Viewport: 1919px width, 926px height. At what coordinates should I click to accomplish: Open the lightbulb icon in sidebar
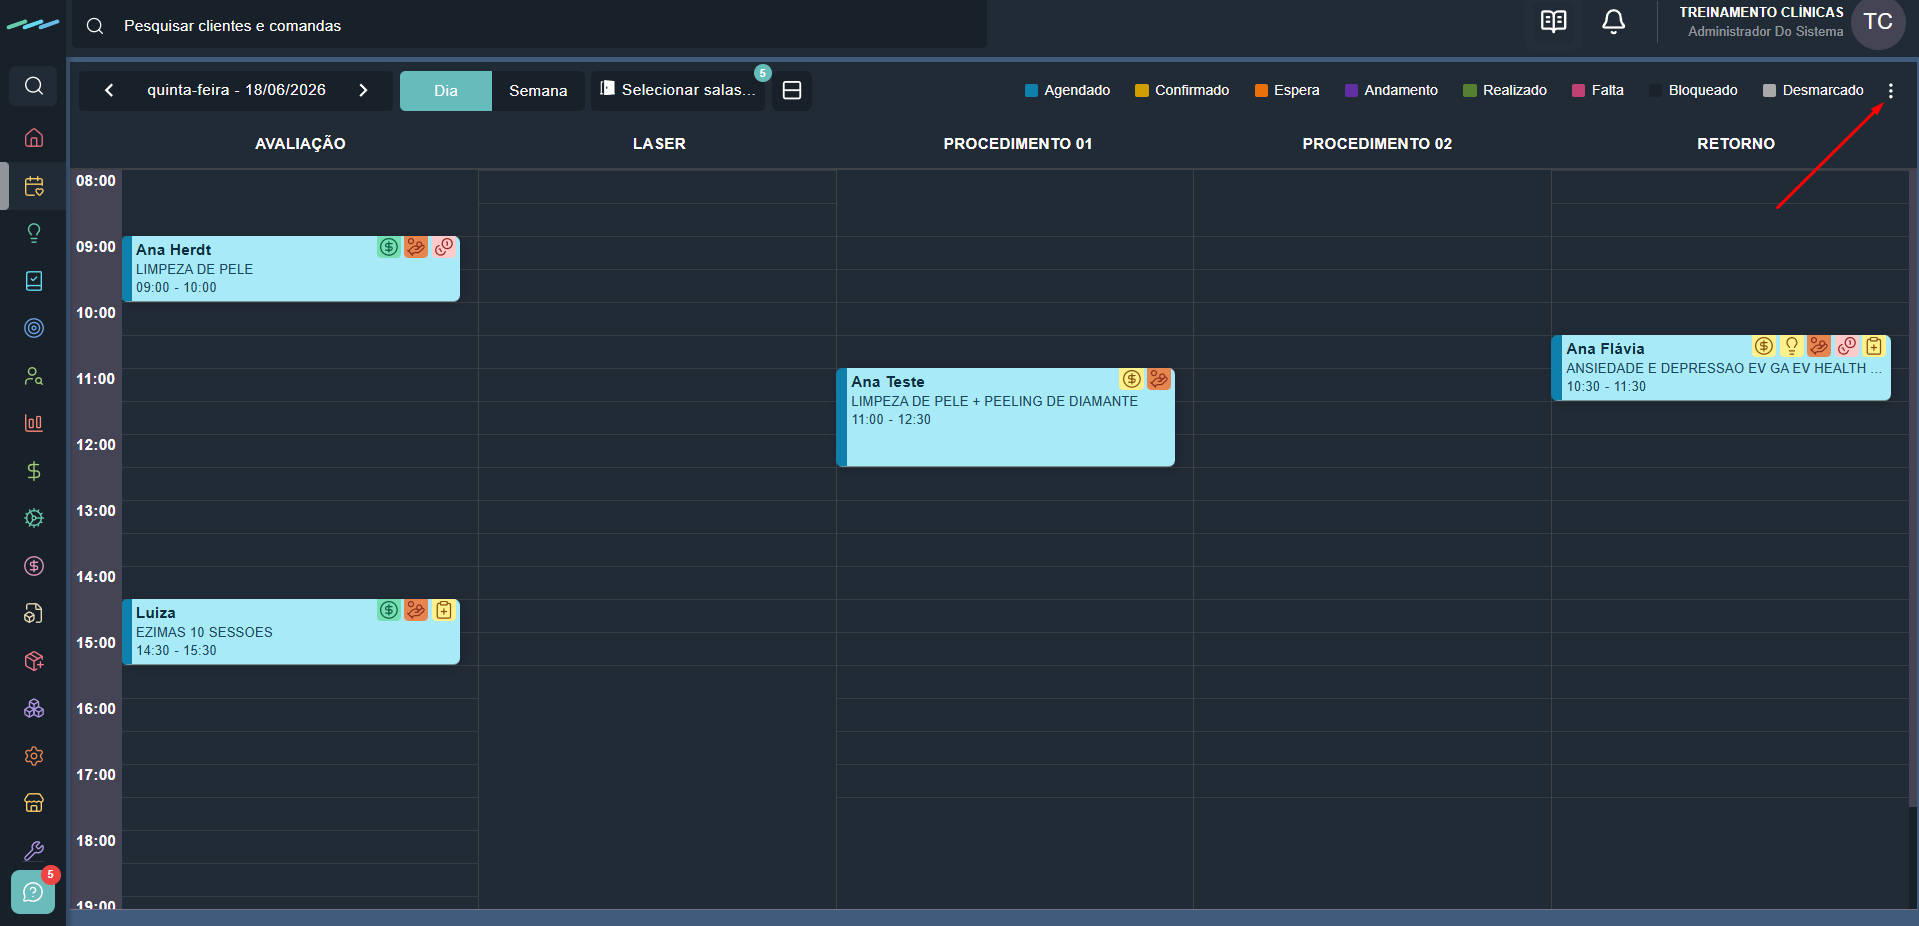point(34,233)
